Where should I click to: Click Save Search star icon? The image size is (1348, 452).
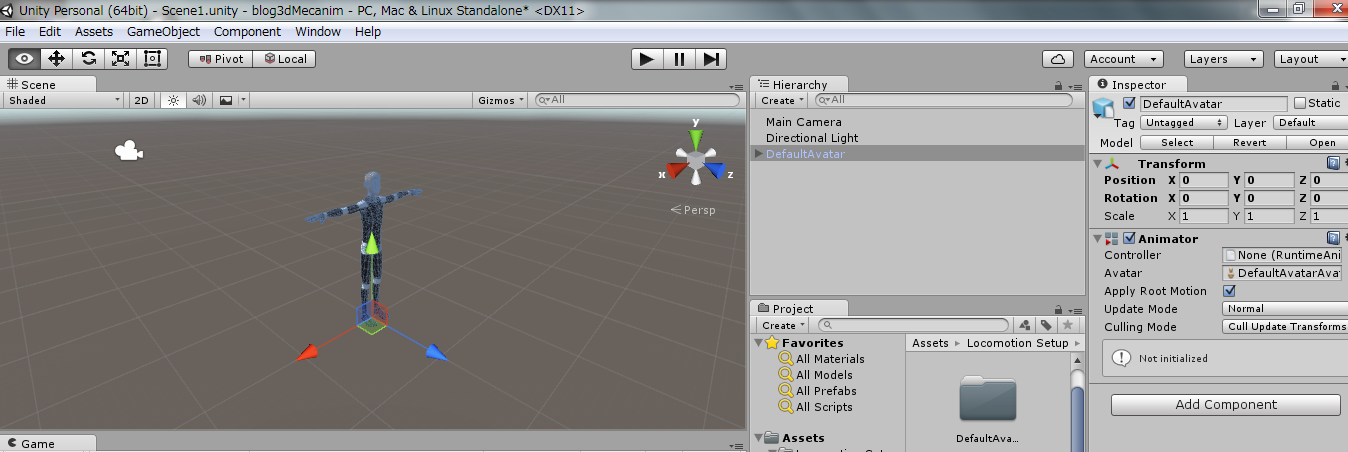coord(1068,325)
